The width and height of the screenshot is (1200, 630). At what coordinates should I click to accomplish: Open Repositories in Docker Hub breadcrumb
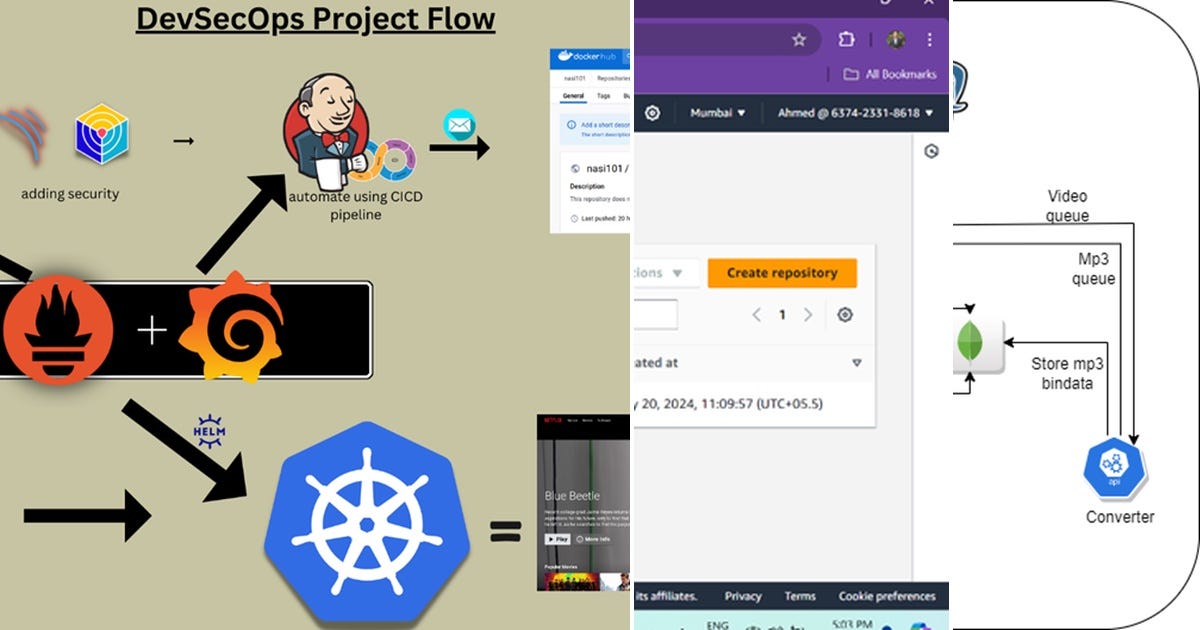[x=613, y=77]
